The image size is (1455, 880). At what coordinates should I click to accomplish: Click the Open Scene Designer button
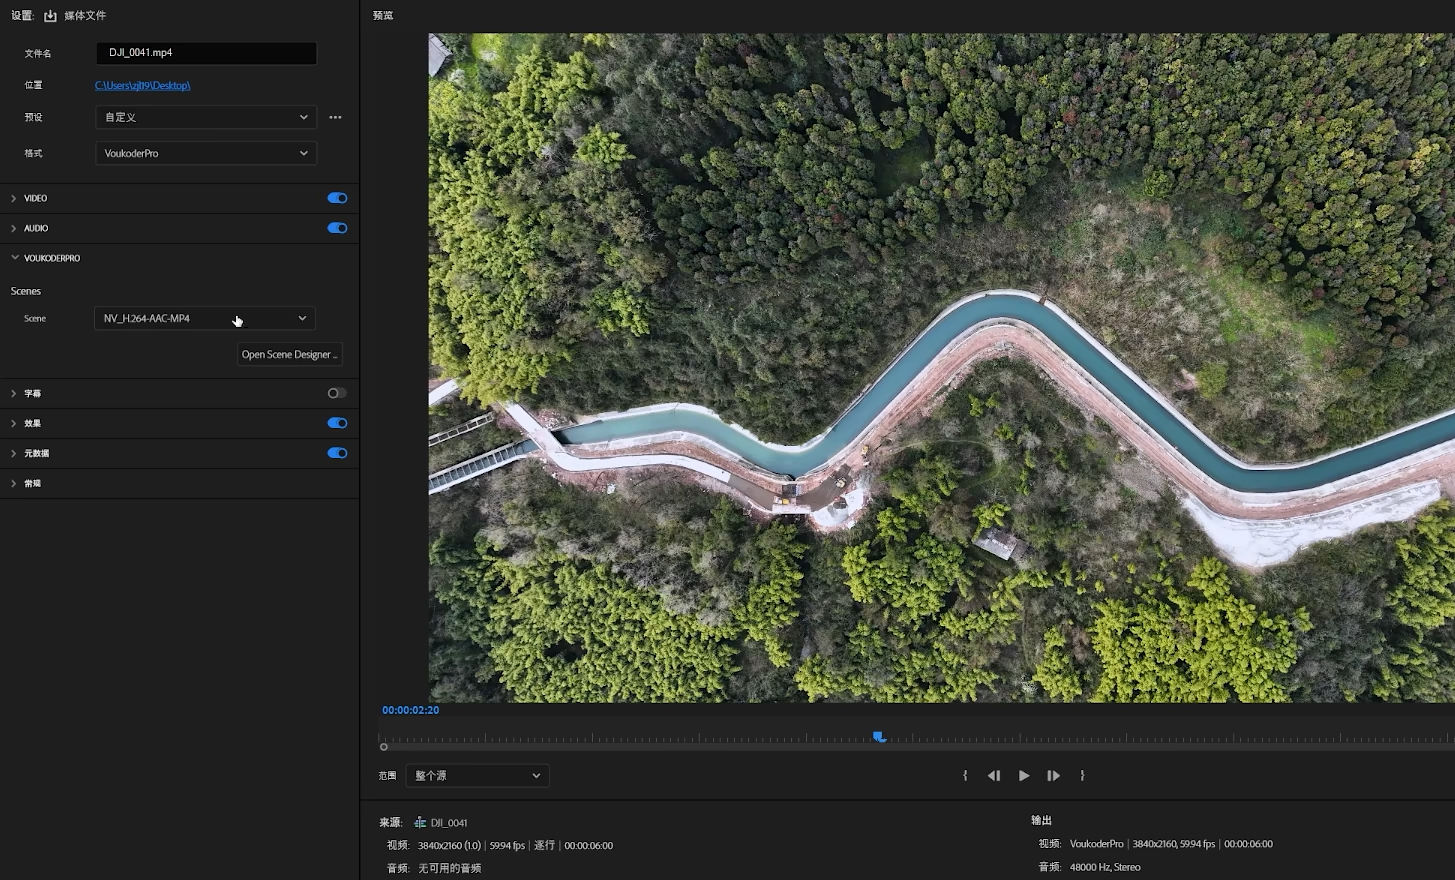click(290, 354)
